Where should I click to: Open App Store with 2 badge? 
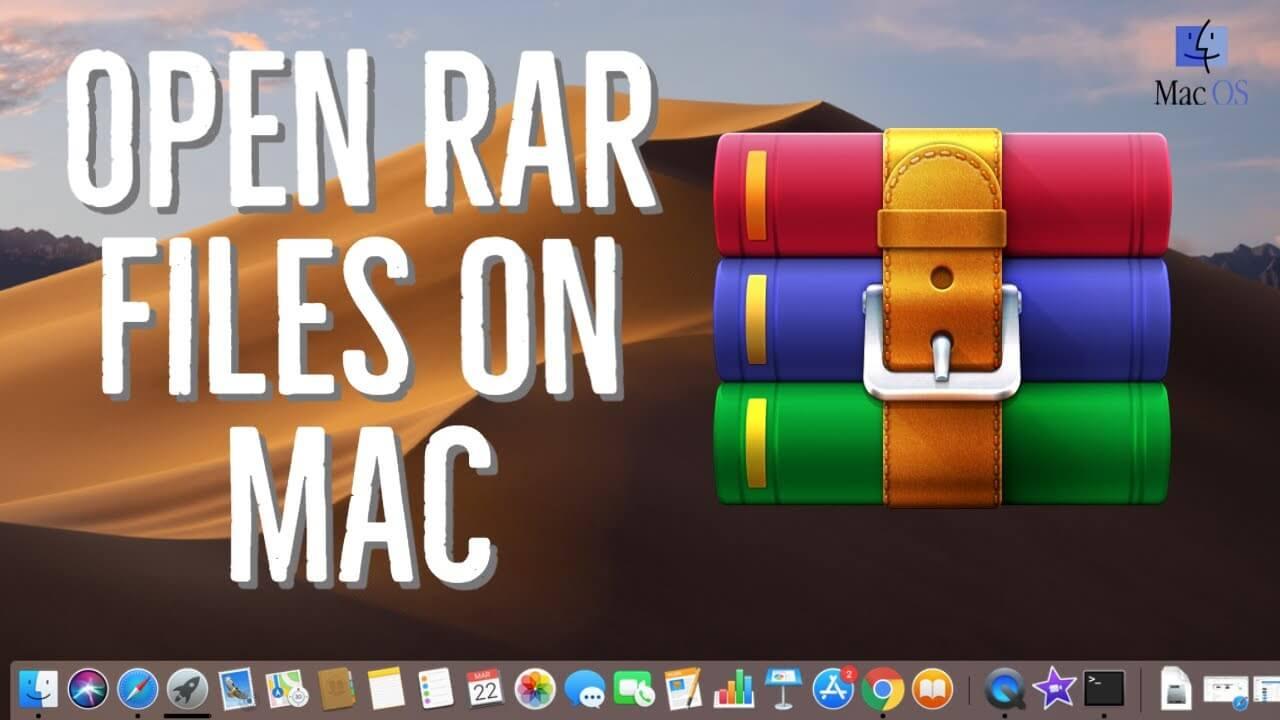(833, 688)
